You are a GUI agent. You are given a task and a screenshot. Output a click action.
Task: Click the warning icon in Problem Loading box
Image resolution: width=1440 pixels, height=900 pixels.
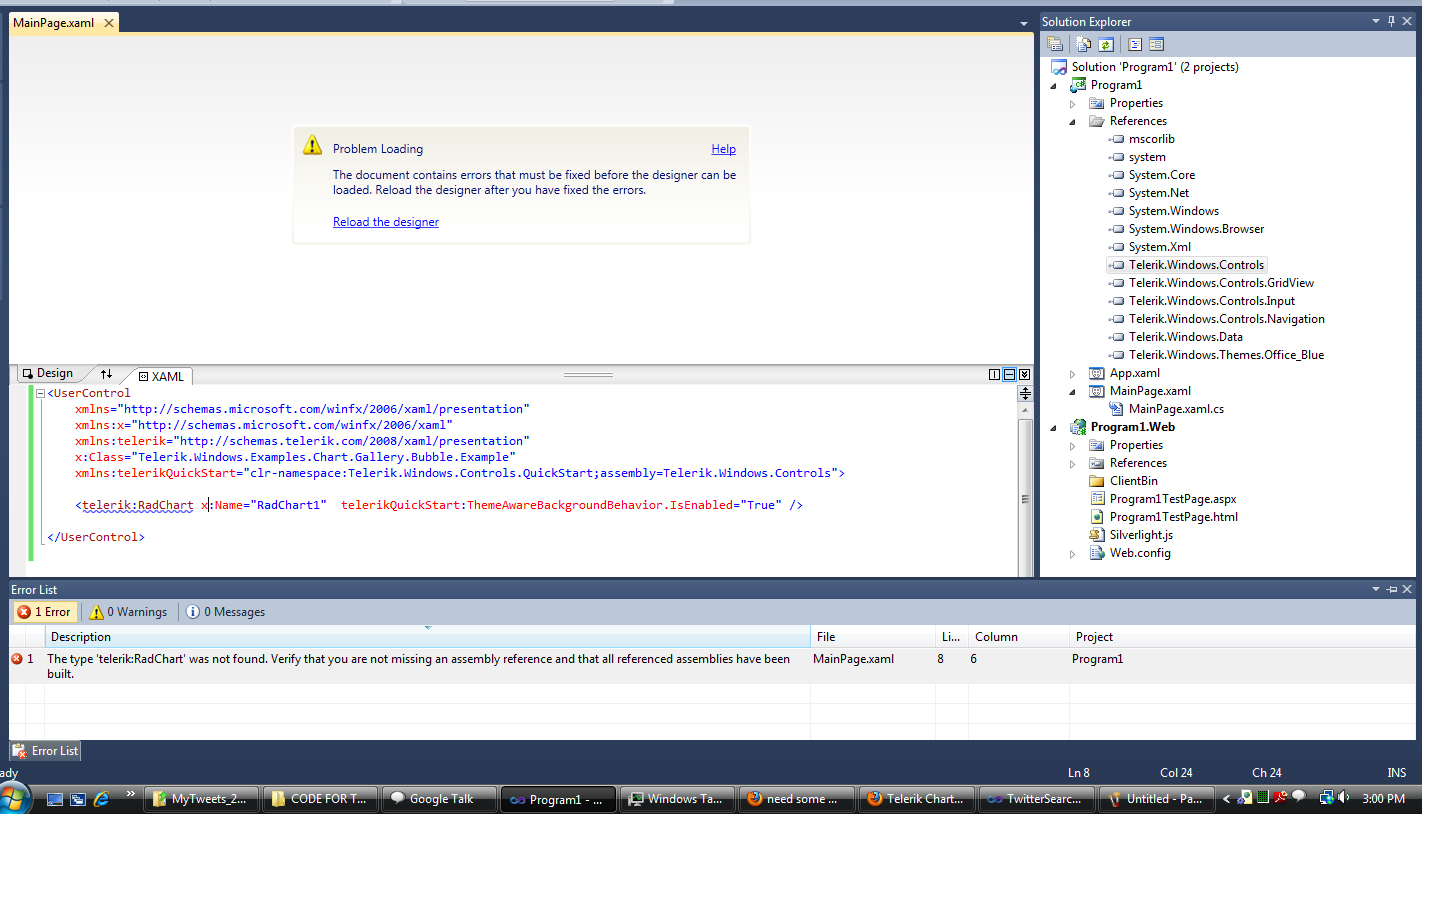(312, 145)
